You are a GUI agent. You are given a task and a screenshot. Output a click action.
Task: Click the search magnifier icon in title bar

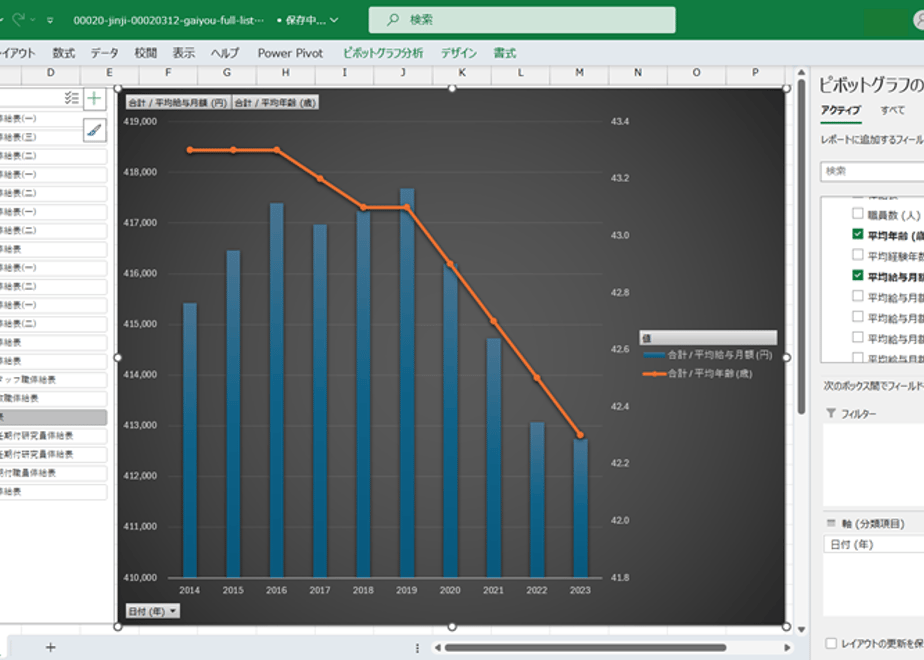[x=393, y=20]
